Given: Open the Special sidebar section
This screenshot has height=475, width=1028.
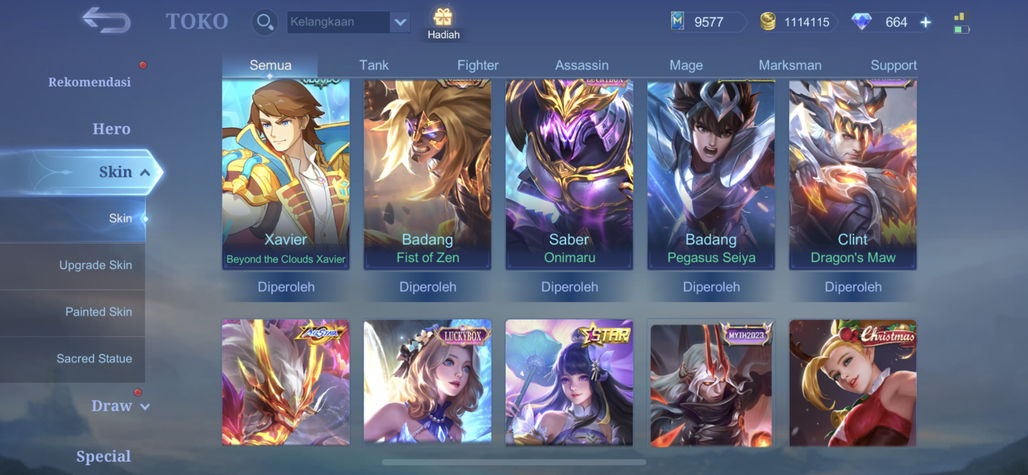Looking at the screenshot, I should pyautogui.click(x=104, y=456).
